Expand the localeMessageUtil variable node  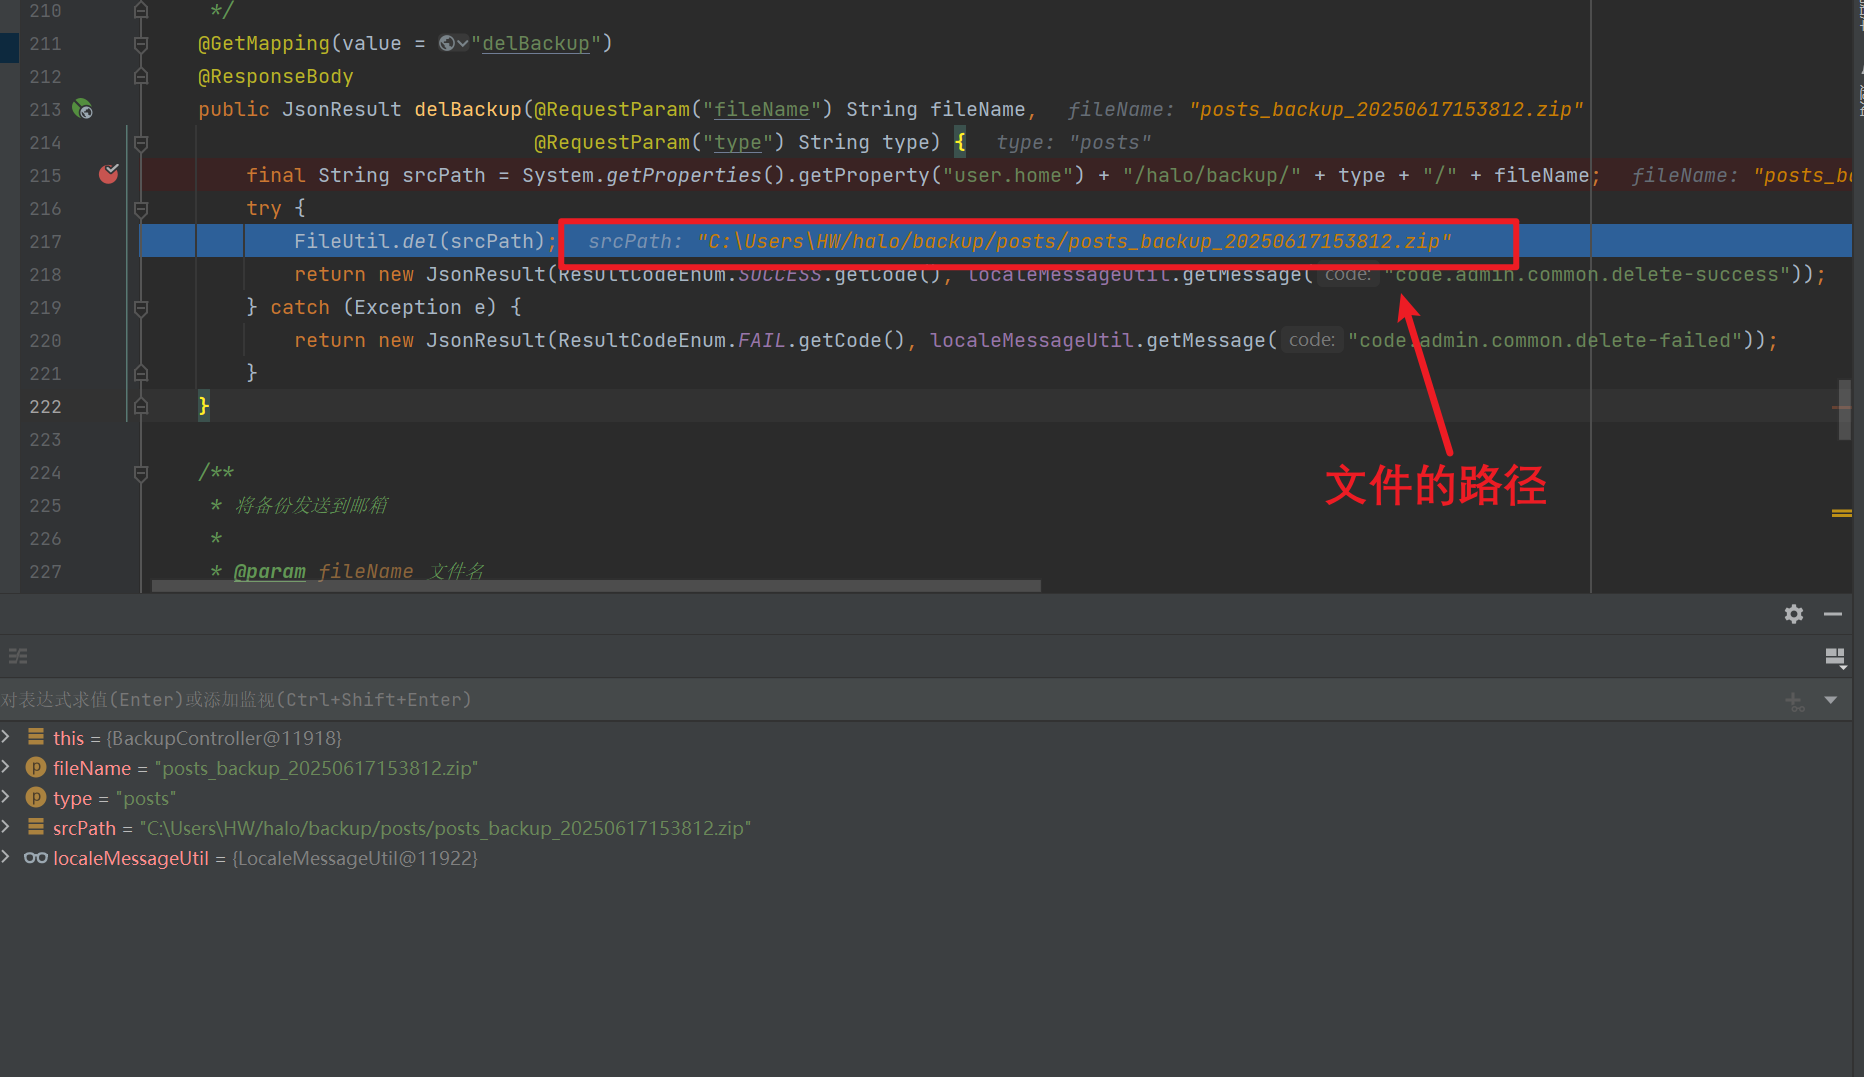coord(7,857)
